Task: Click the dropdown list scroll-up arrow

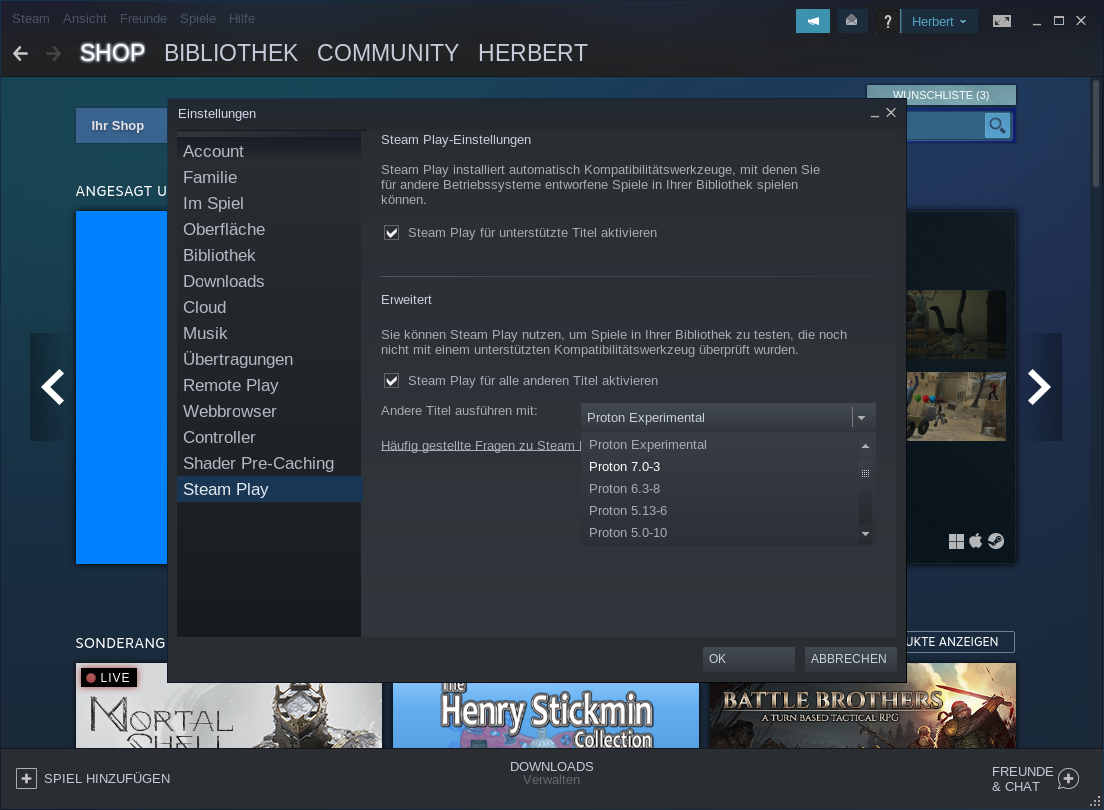Action: click(x=865, y=446)
